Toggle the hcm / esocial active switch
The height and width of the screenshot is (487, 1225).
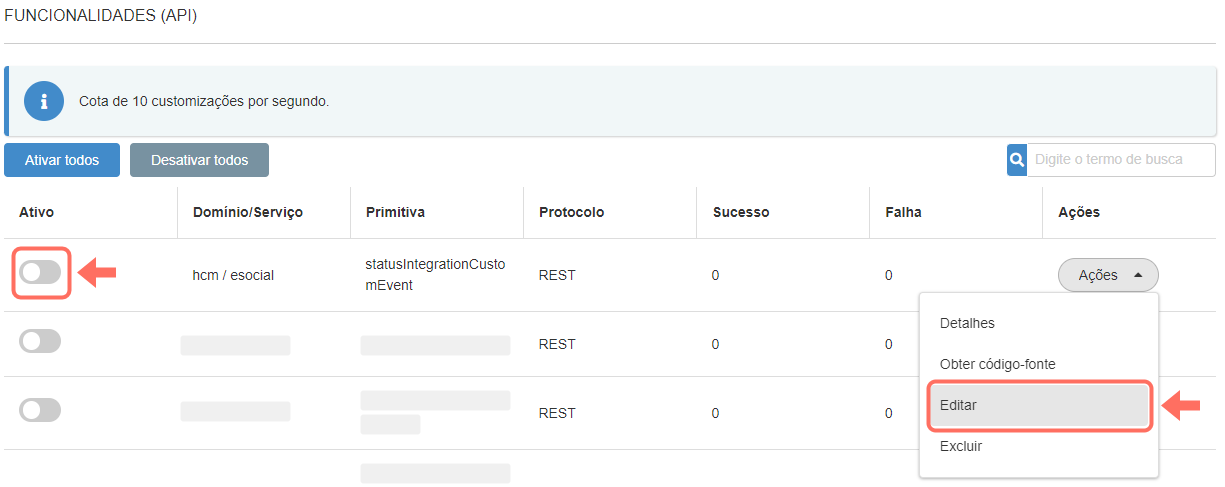pos(41,273)
